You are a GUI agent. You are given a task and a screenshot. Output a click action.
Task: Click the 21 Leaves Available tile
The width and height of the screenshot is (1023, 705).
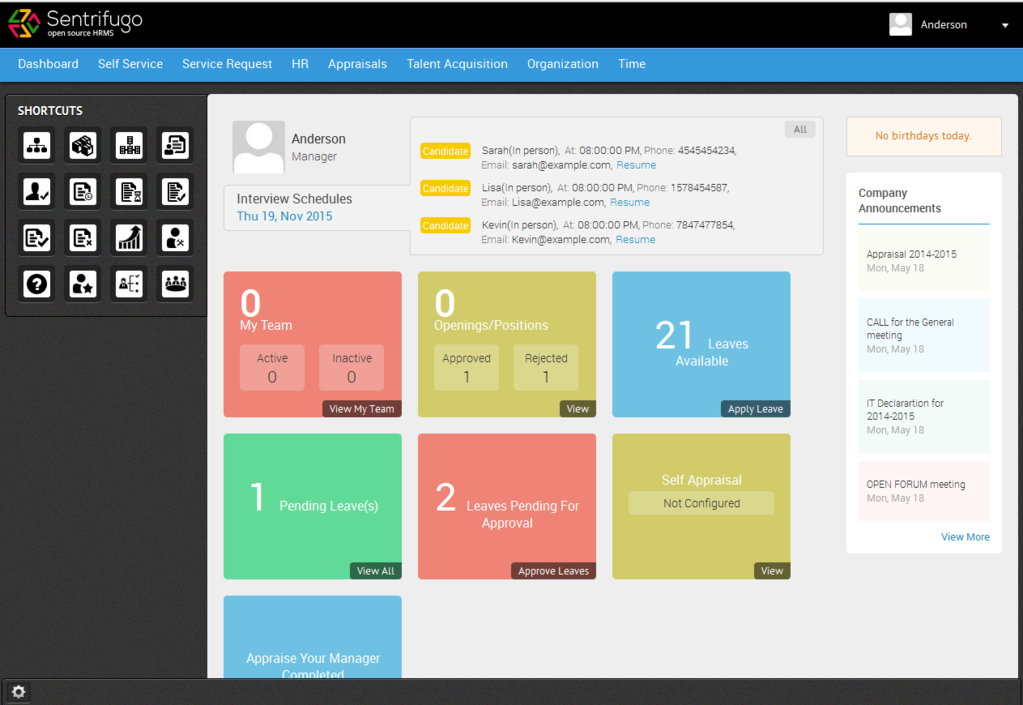701,344
